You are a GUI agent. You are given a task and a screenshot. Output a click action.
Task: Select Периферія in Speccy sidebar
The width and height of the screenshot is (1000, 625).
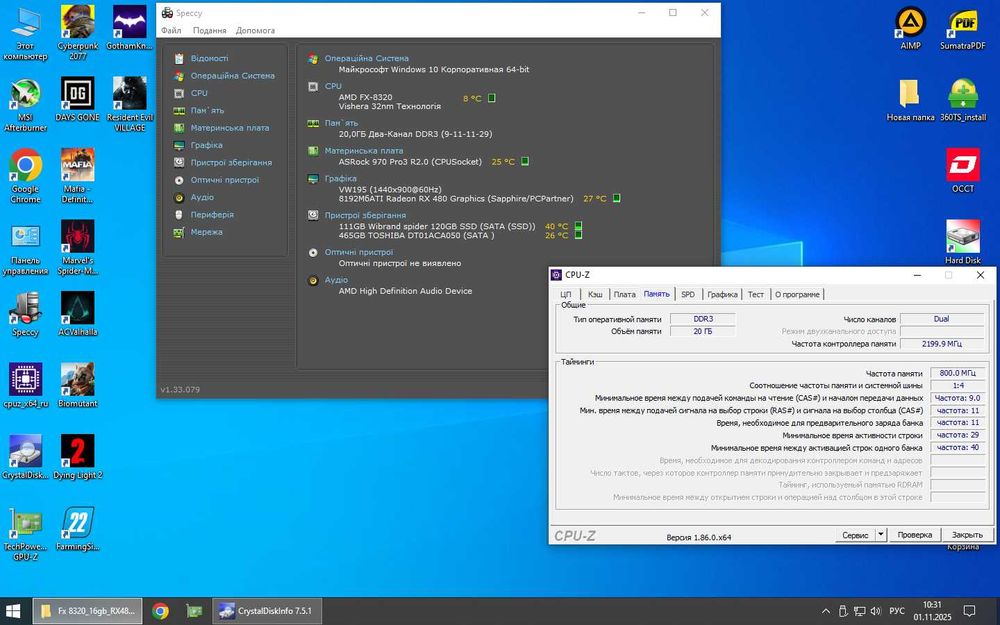click(212, 214)
